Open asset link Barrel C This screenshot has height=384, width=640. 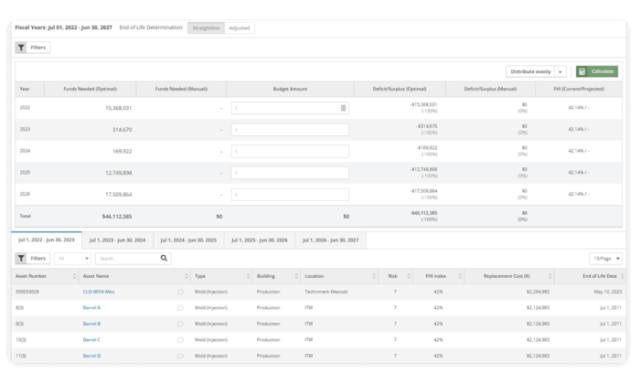point(92,340)
